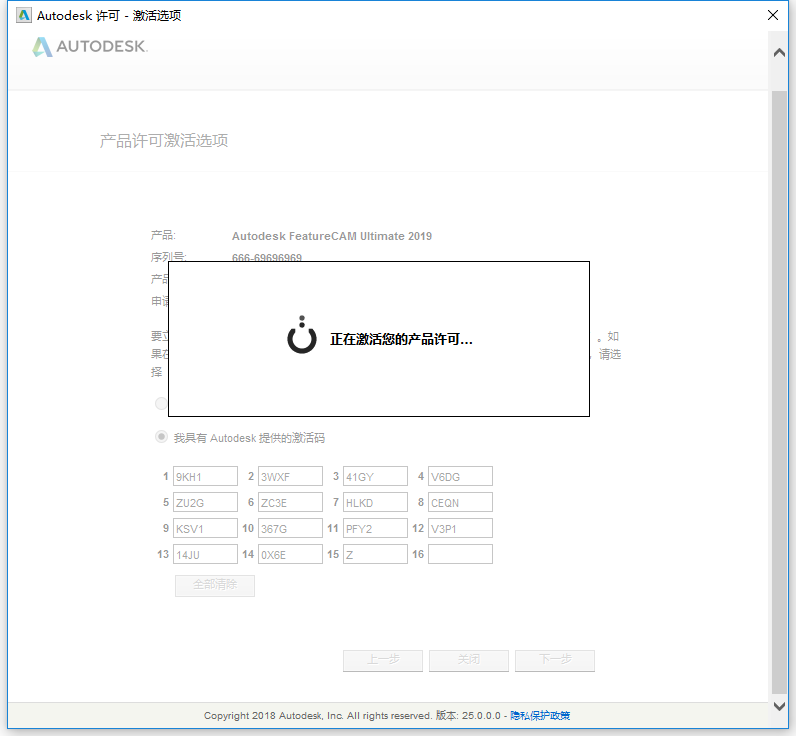The image size is (796, 736).
Task: Close the Autodesk license activation window
Action: (773, 15)
